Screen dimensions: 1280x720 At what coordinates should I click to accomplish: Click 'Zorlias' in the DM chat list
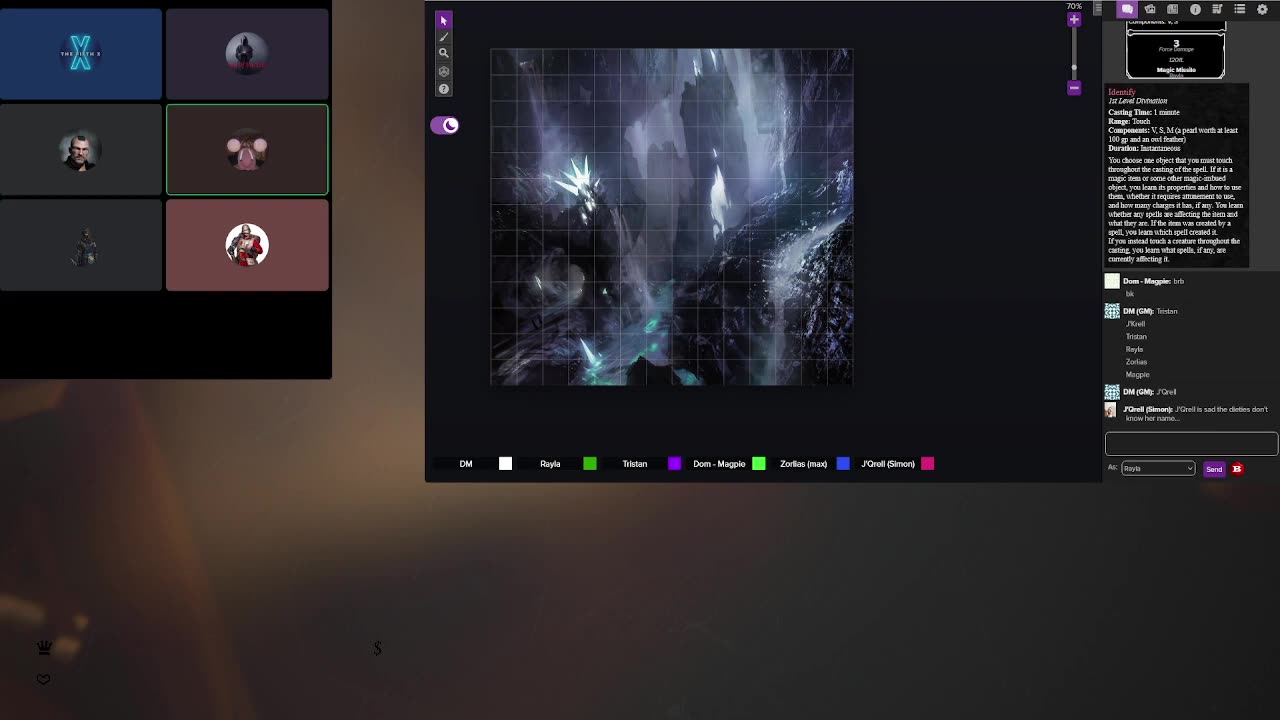1136,362
